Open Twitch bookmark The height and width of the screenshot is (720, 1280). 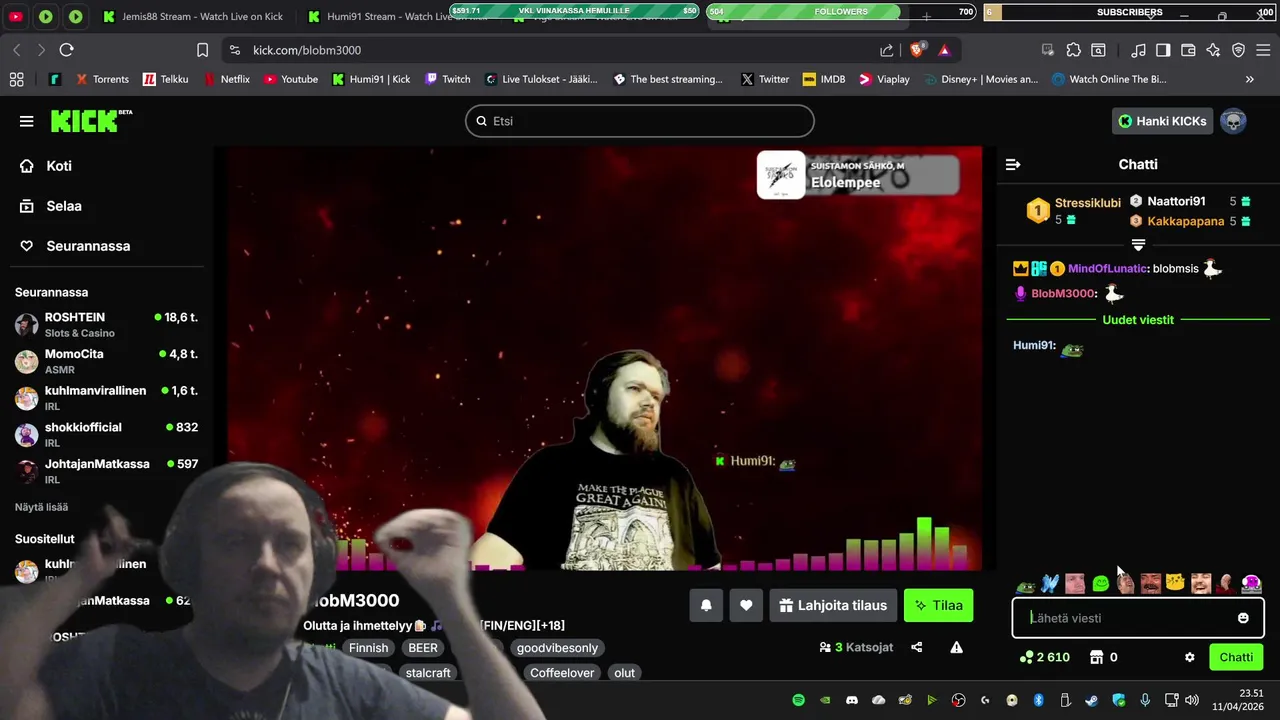tap(447, 79)
